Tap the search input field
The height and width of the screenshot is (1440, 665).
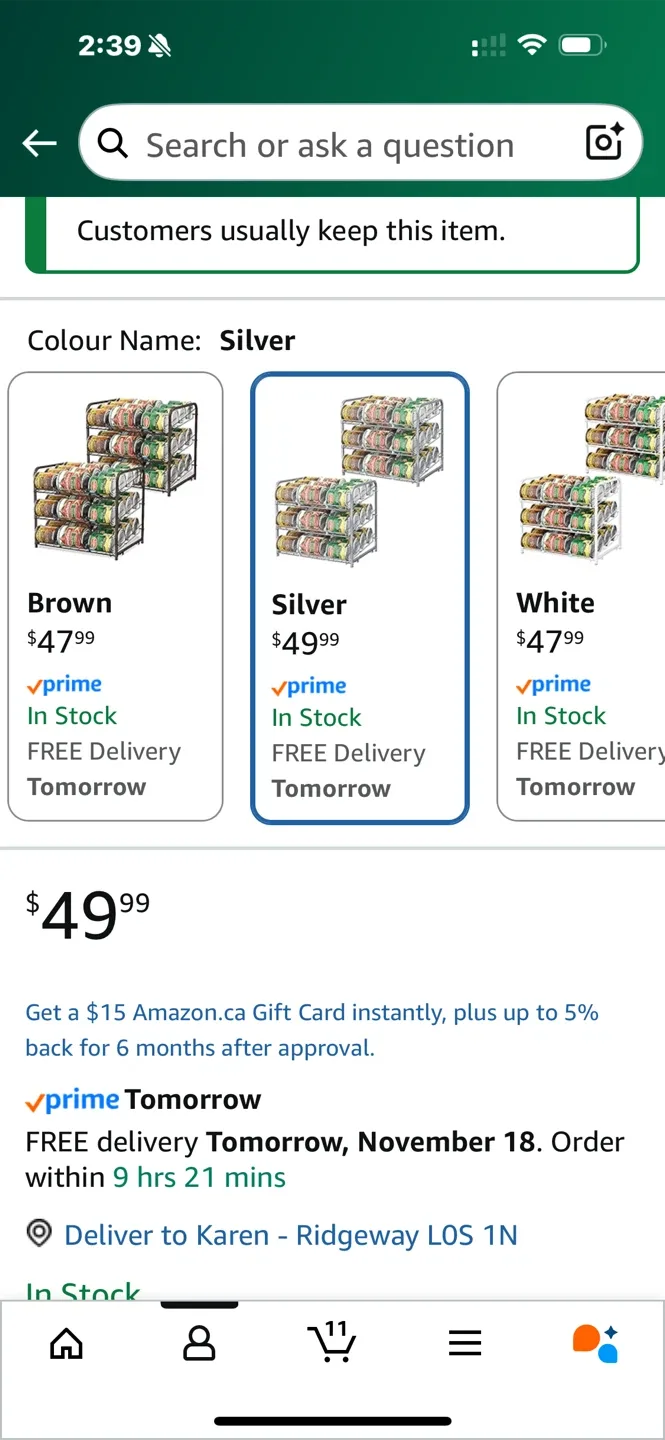pyautogui.click(x=330, y=143)
